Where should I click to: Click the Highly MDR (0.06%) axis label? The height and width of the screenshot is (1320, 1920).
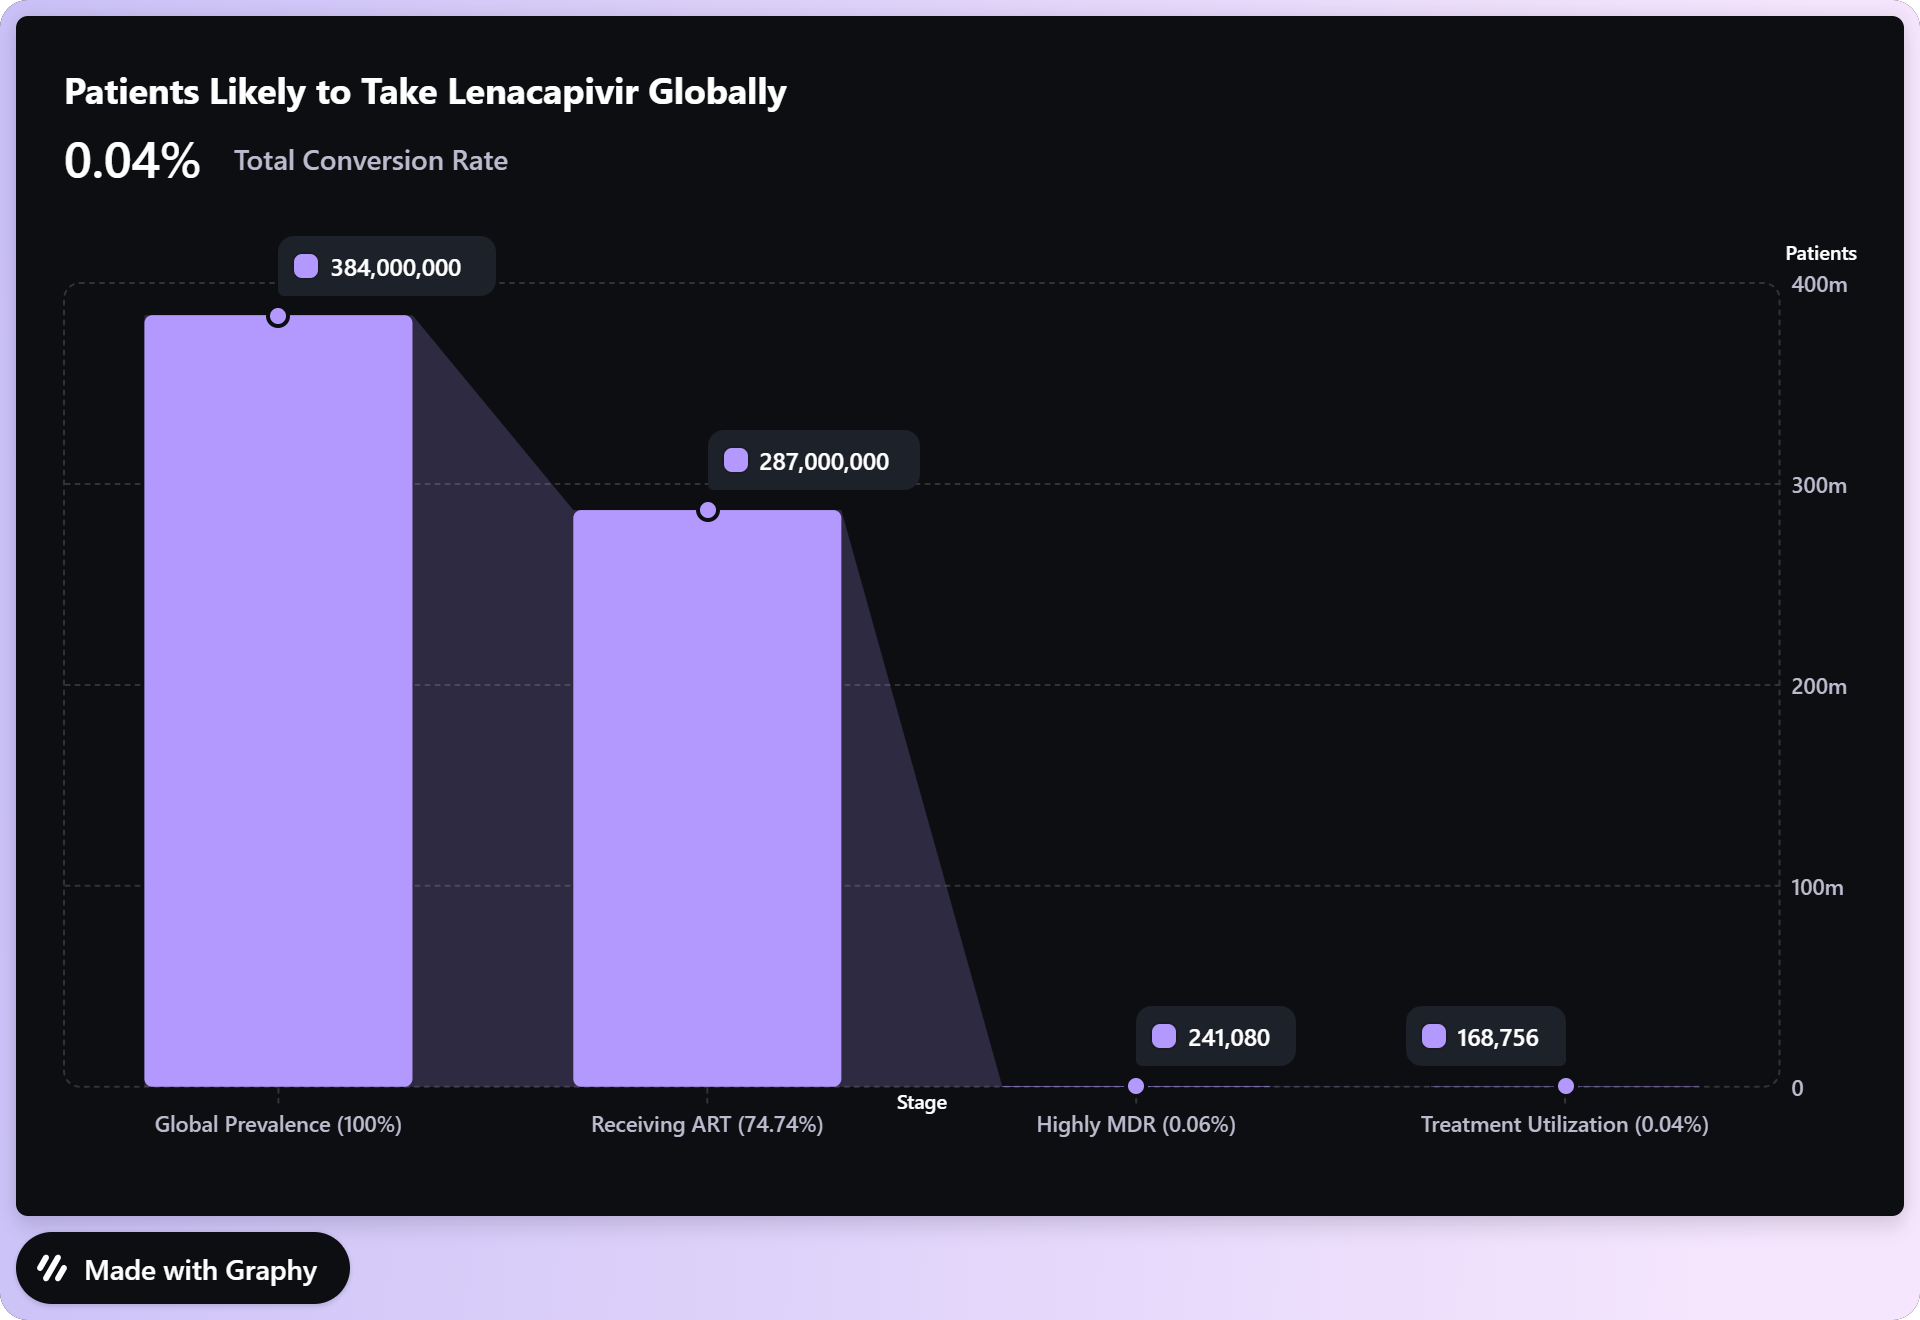[1136, 1124]
